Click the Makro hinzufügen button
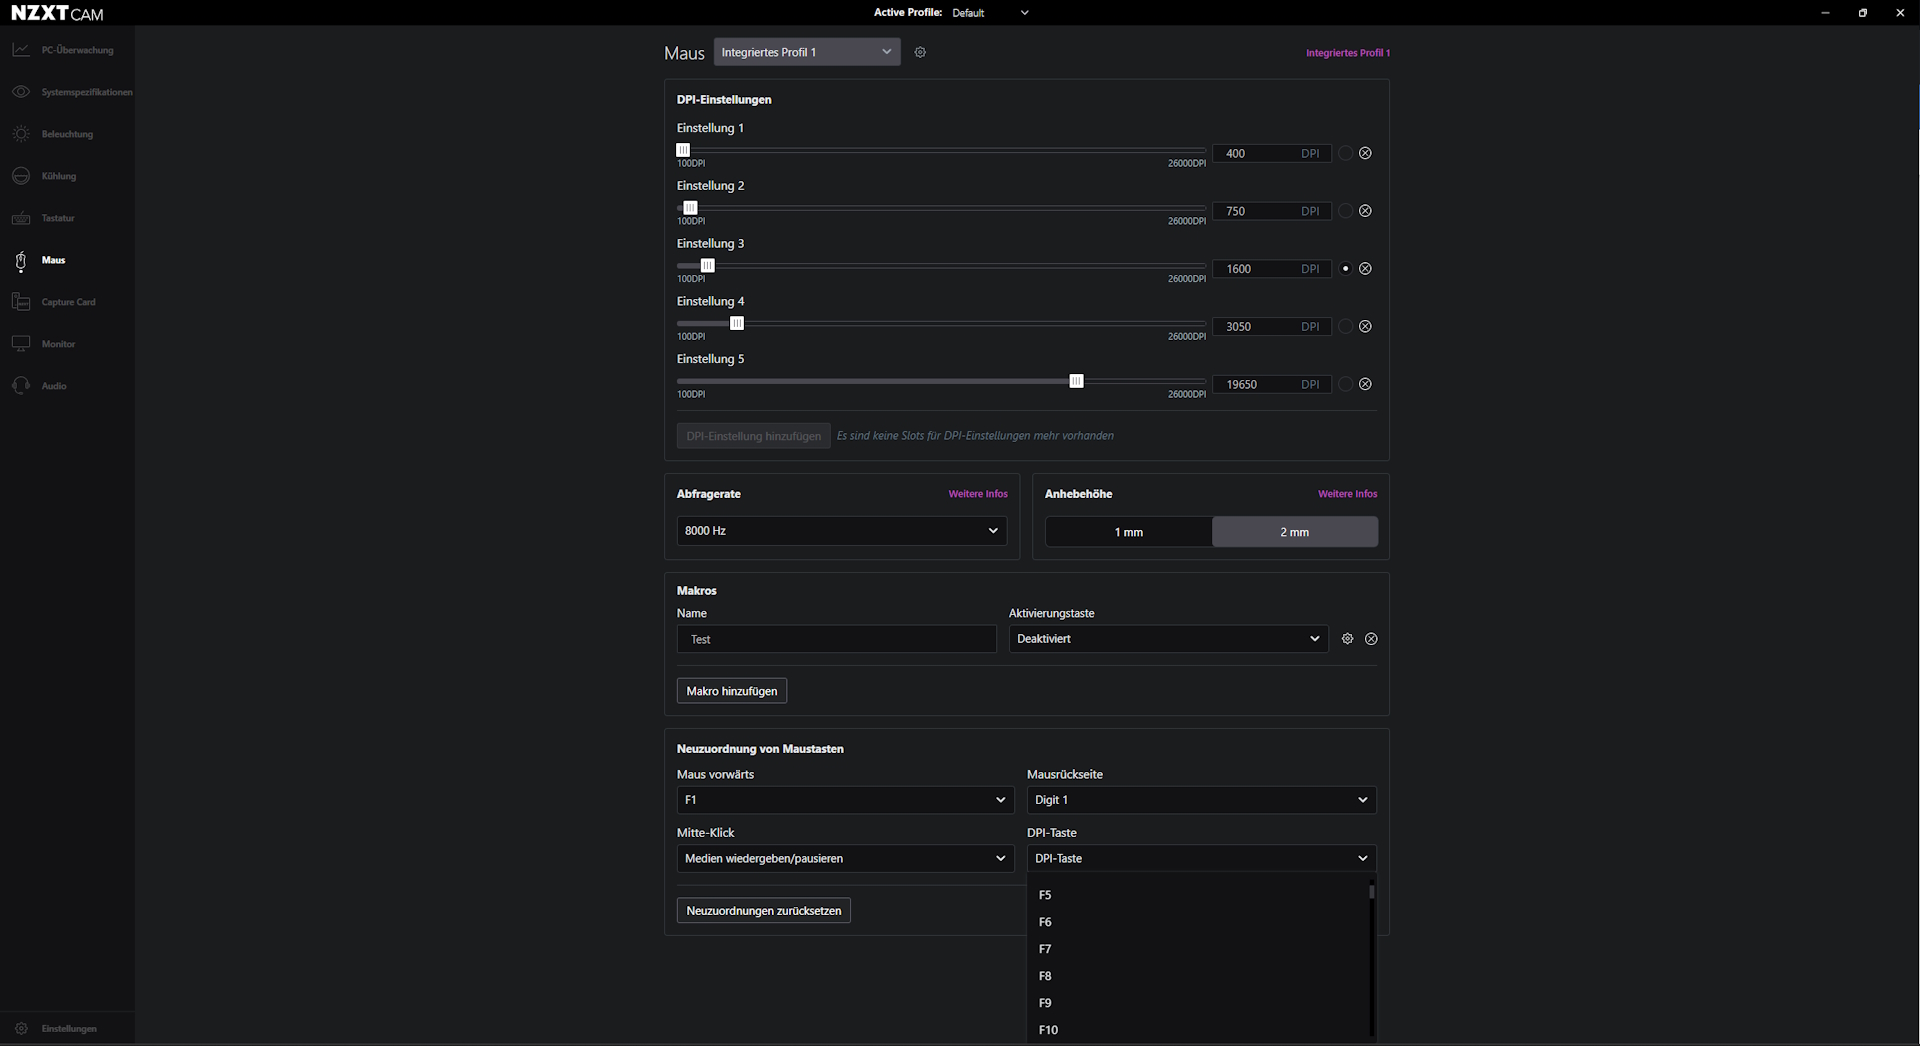 (x=731, y=691)
